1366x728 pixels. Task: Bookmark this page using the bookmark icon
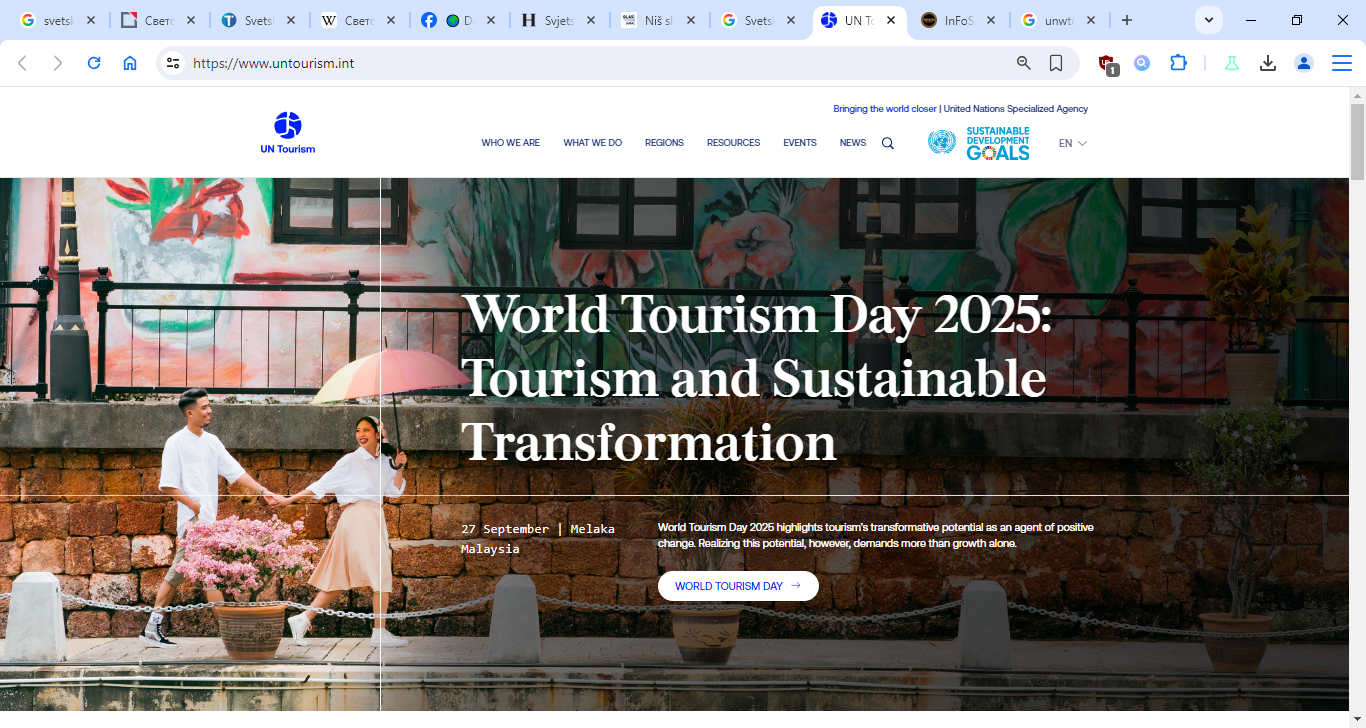(x=1056, y=63)
